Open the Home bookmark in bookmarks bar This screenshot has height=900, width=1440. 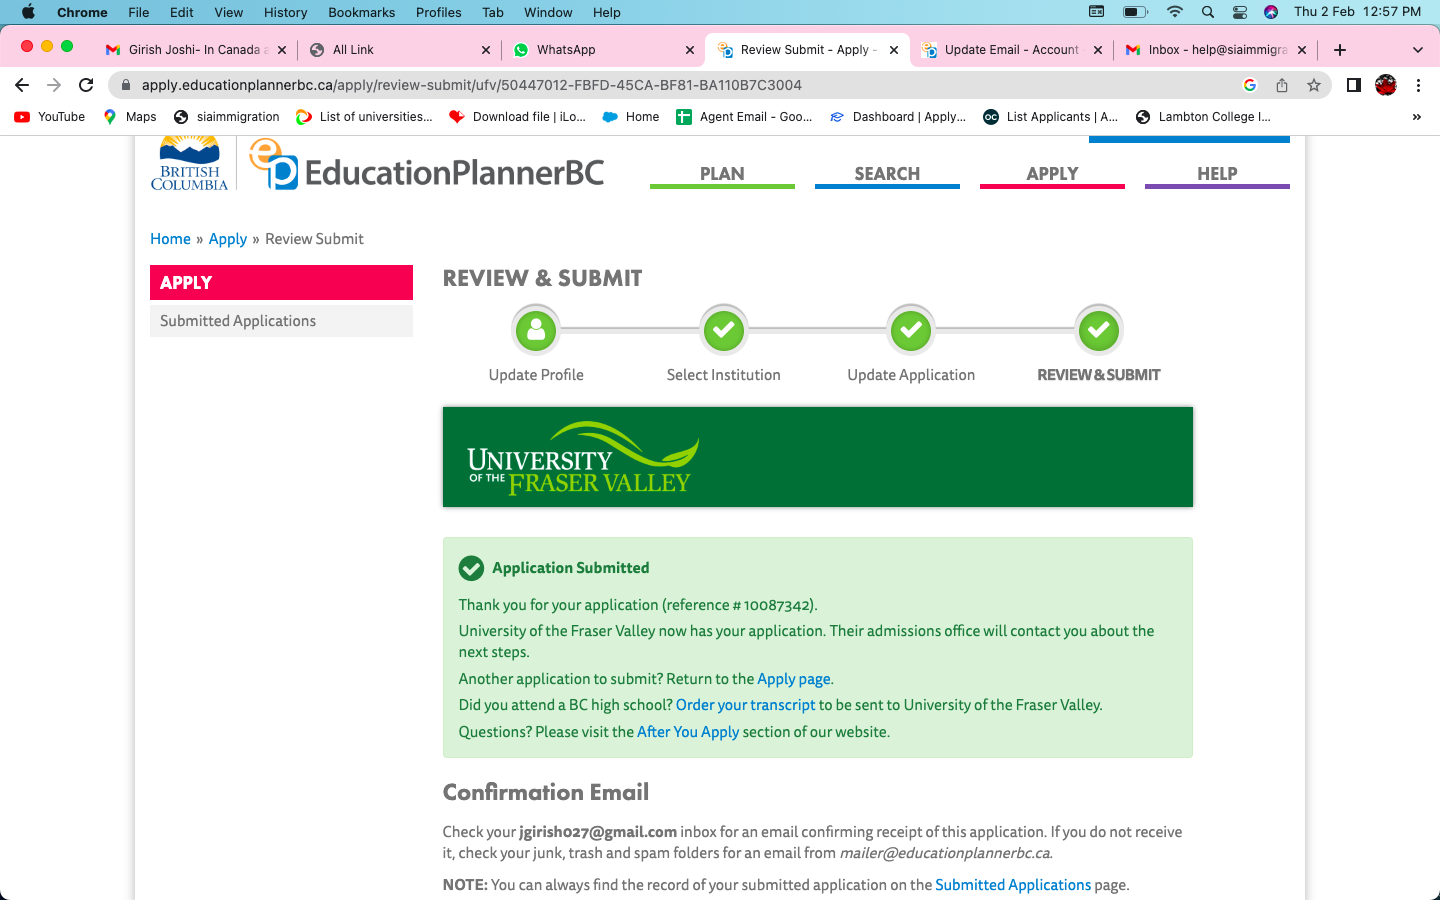coord(631,117)
